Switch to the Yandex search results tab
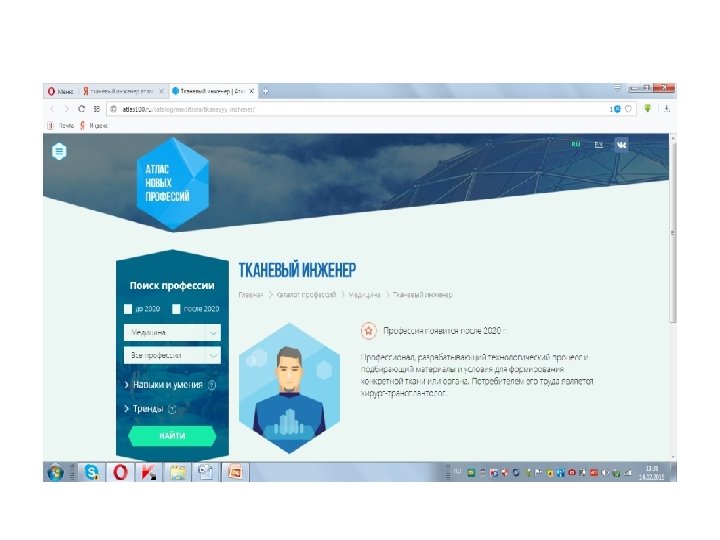The width and height of the screenshot is (720, 540). pyautogui.click(x=123, y=91)
